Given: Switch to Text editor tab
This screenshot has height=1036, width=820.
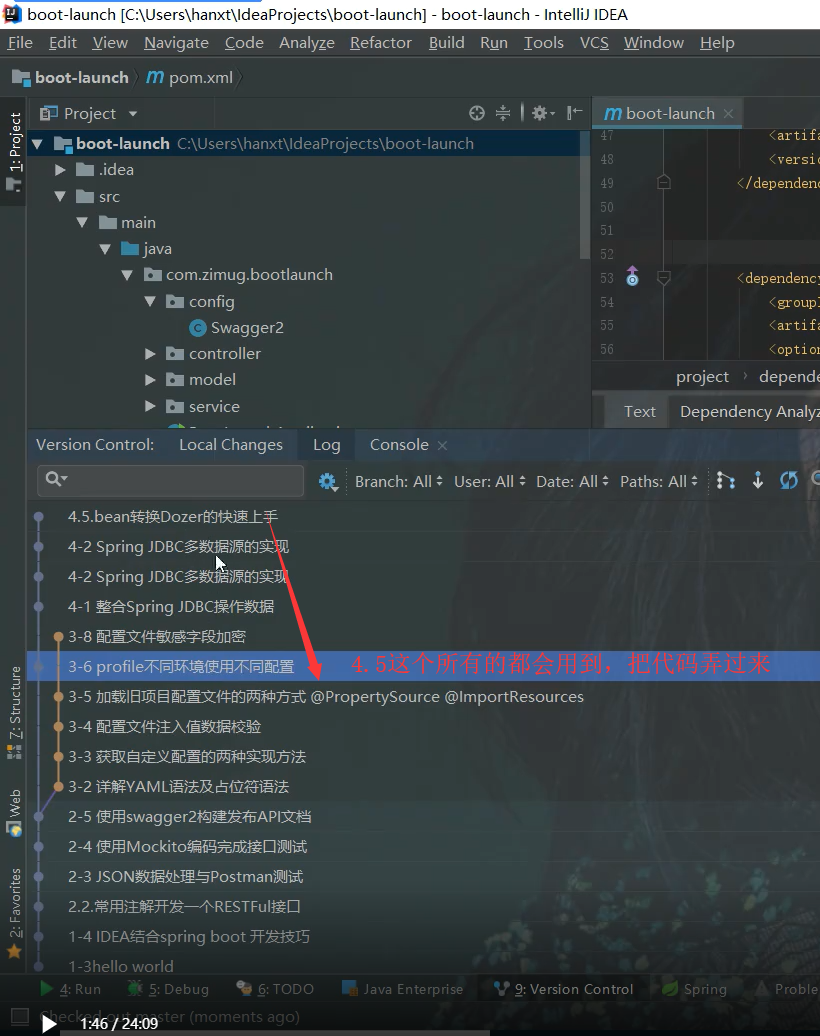Looking at the screenshot, I should point(640,412).
